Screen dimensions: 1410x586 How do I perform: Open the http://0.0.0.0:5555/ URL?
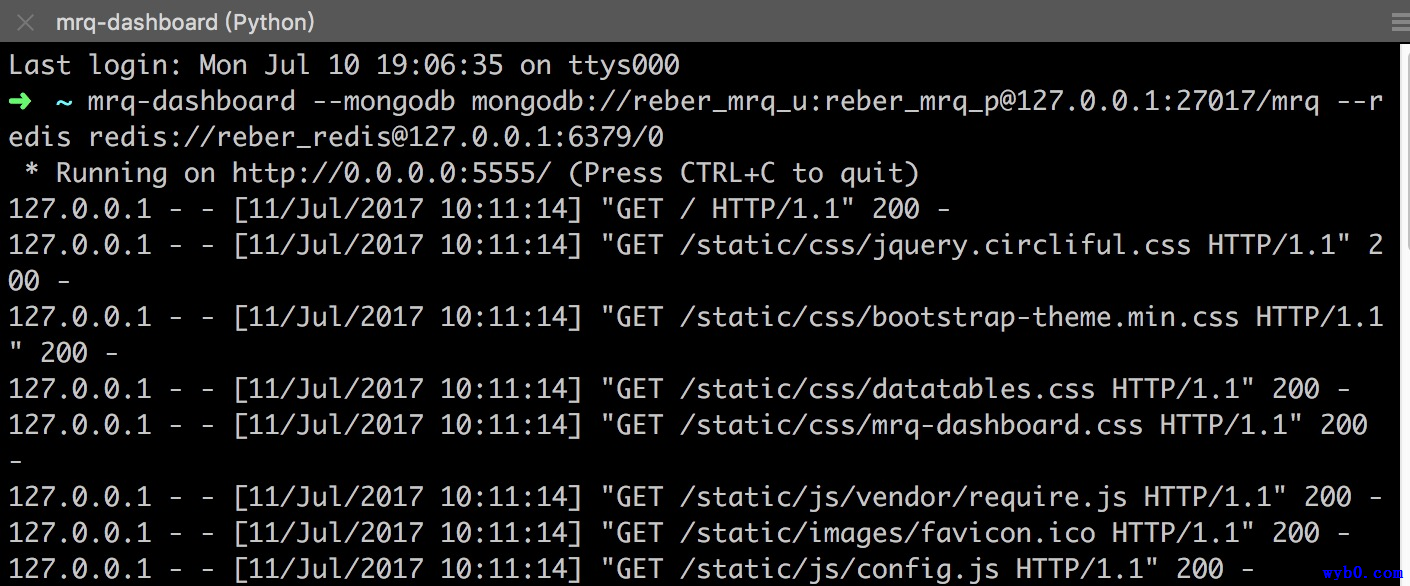[x=392, y=173]
